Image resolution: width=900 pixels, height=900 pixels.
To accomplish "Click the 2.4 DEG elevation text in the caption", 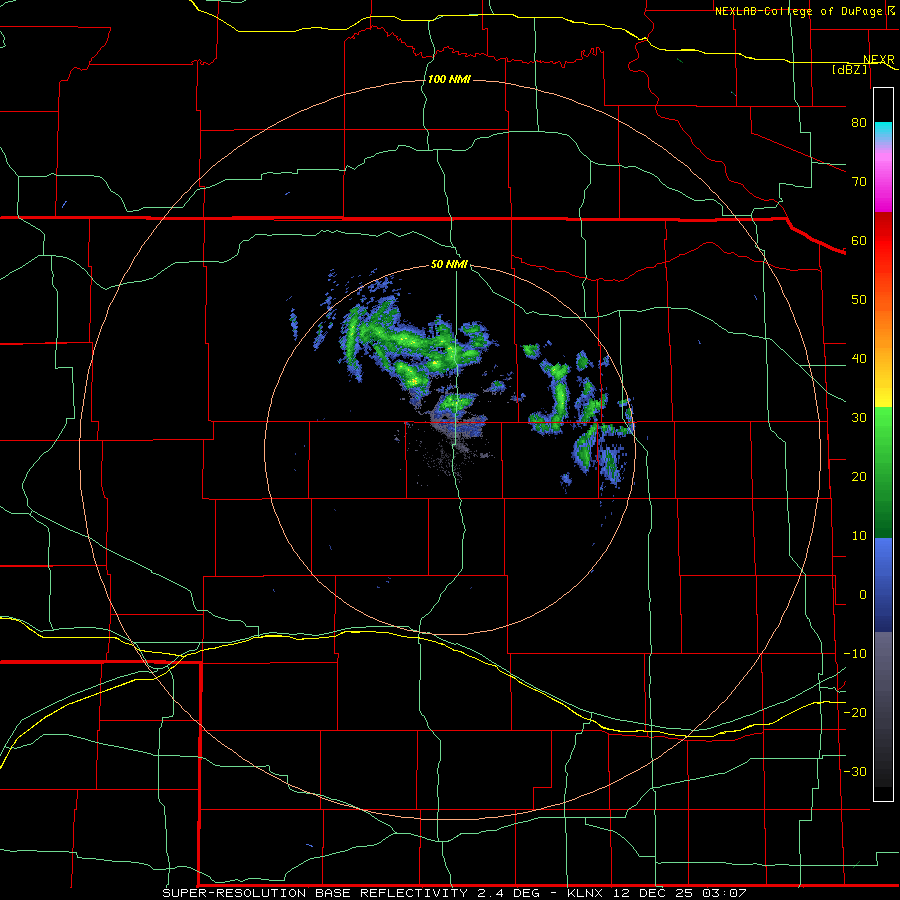I will click(x=509, y=893).
